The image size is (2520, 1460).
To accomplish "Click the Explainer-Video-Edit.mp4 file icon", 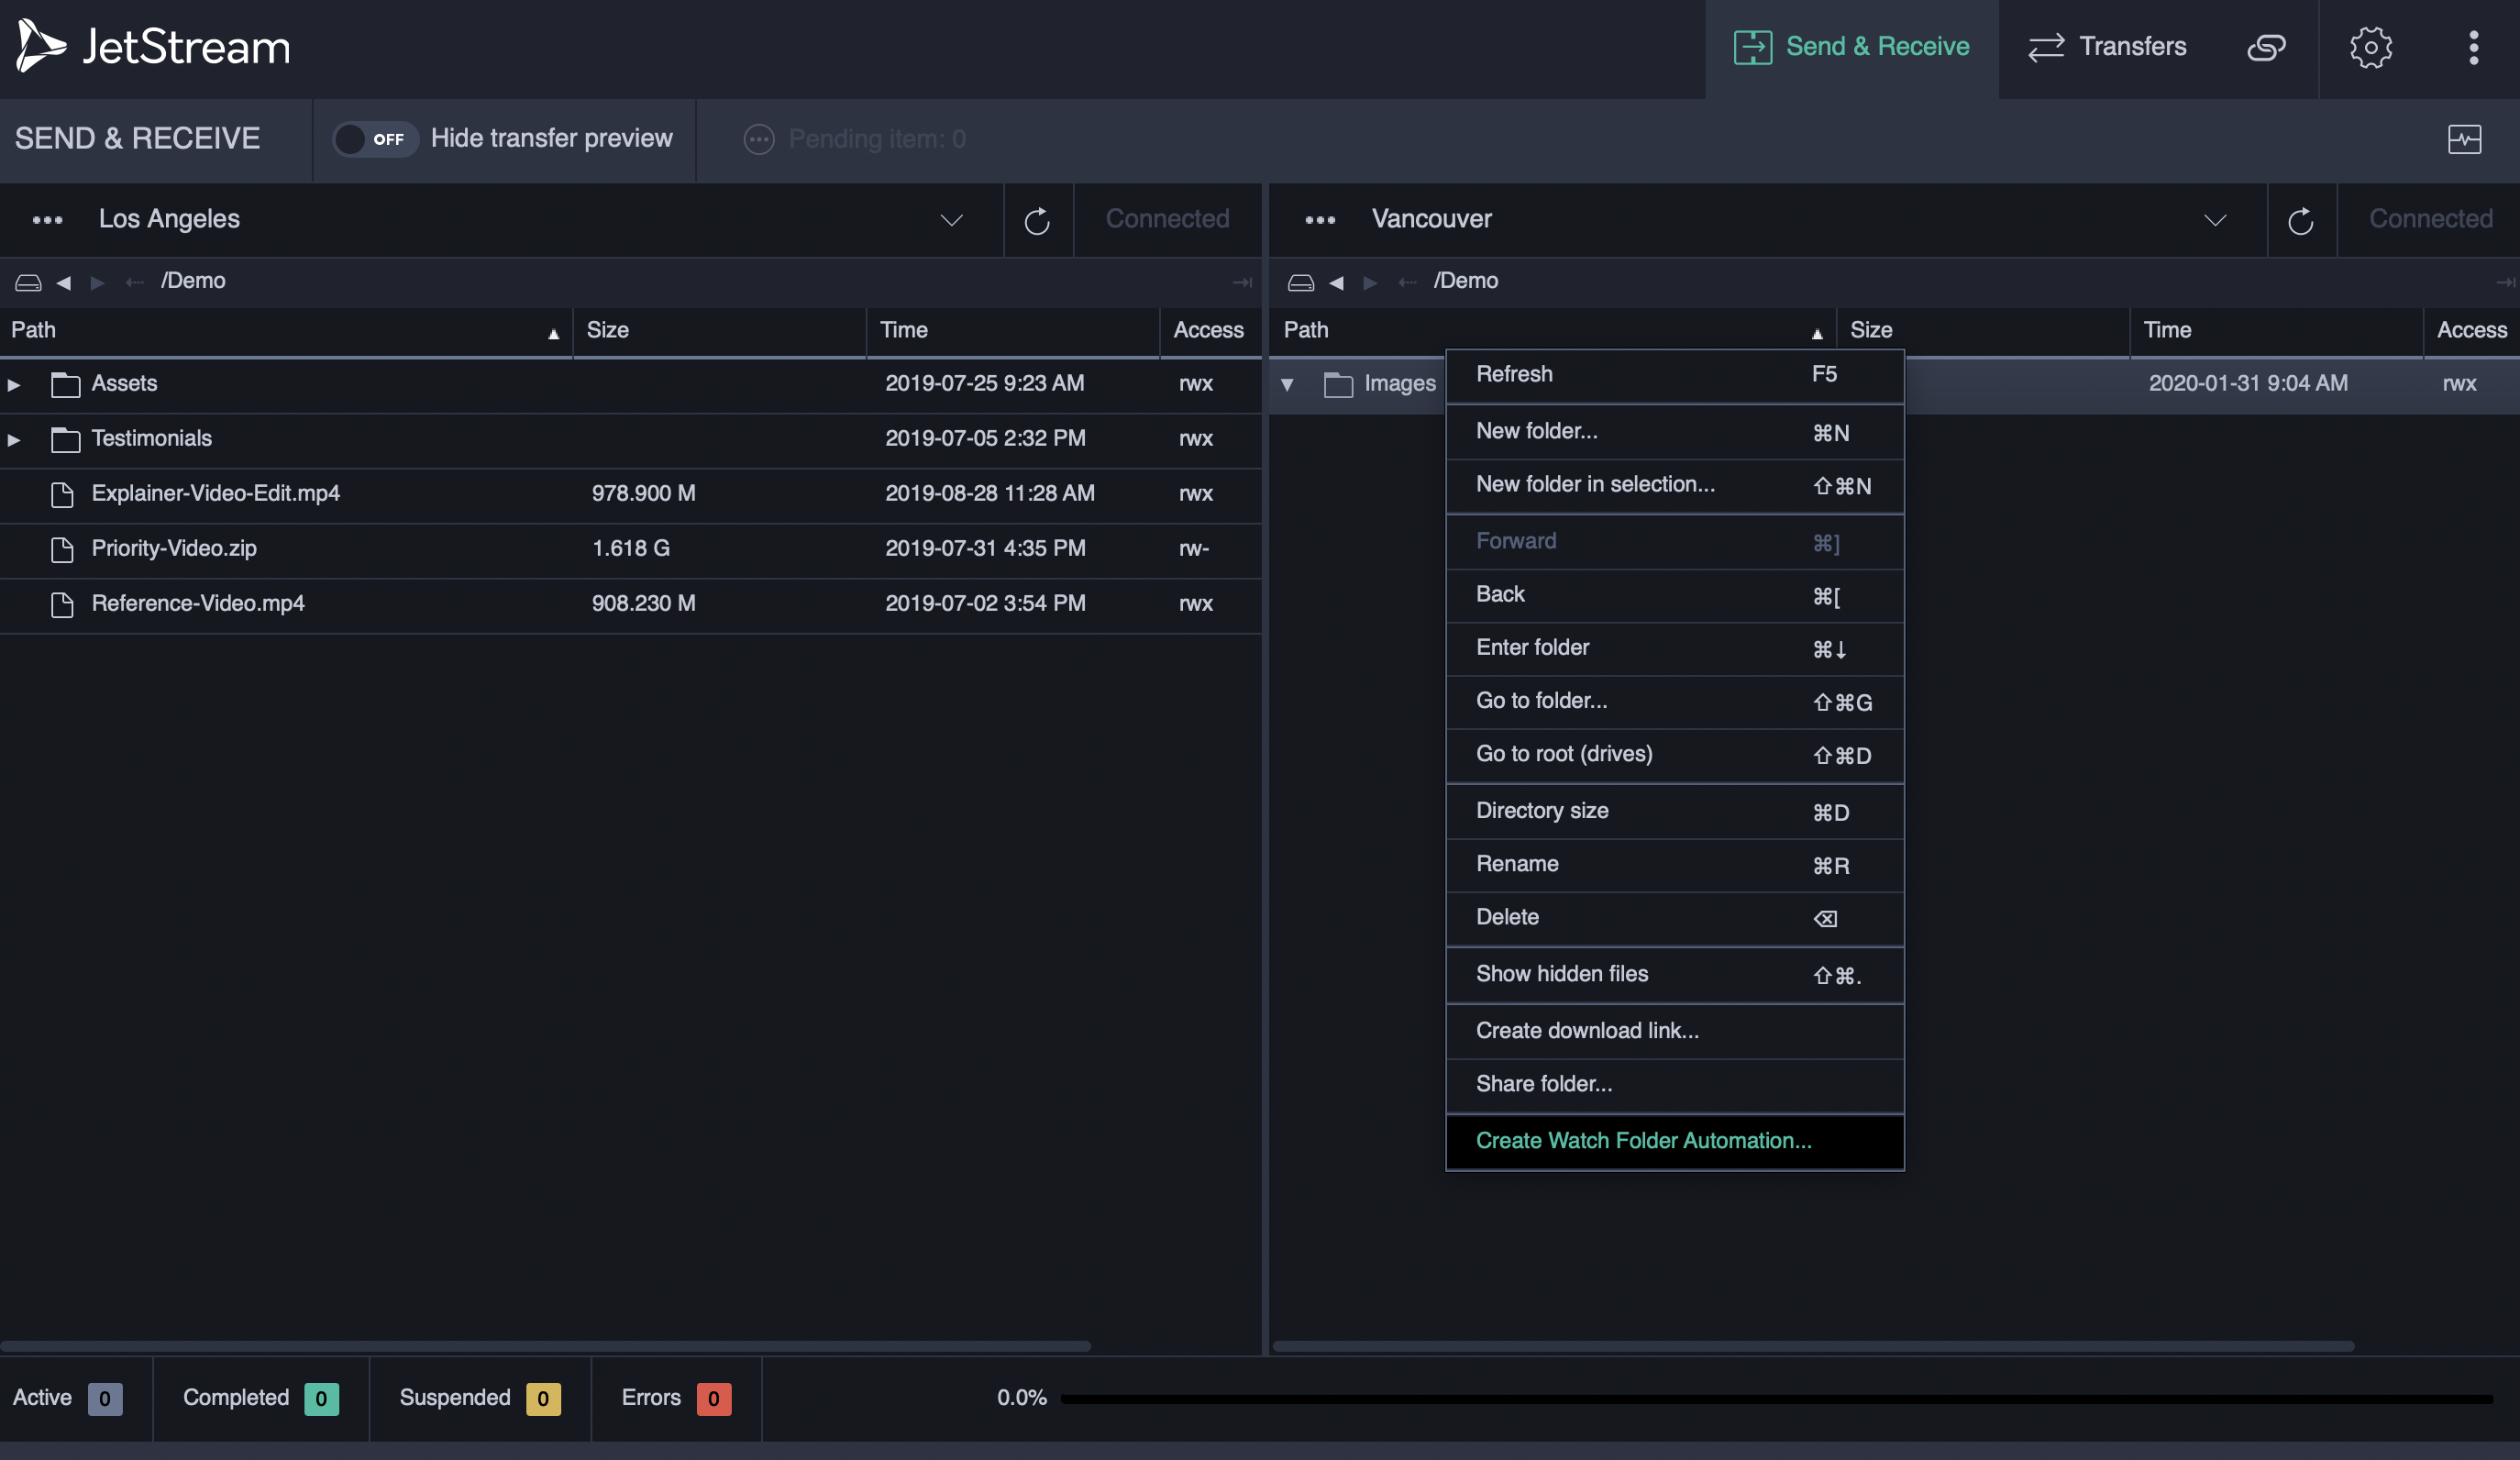I will [62, 494].
